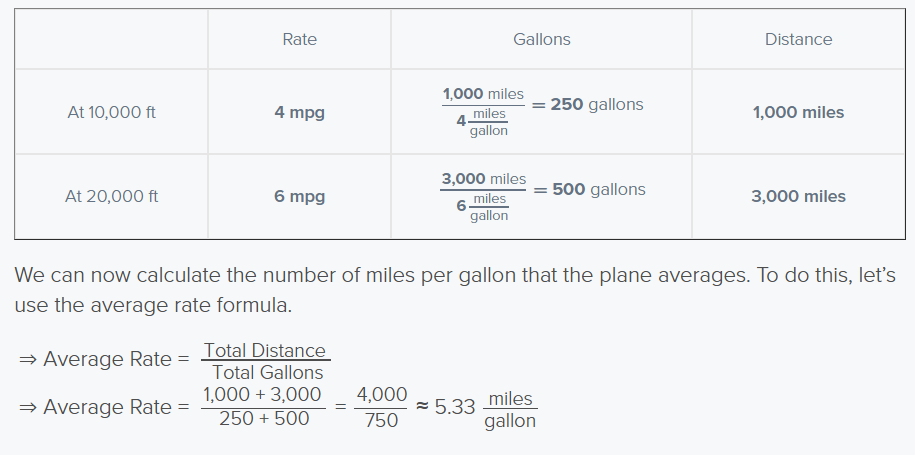Click the 3,000 miles distance cell
The width and height of the screenshot is (915, 455).
[798, 196]
